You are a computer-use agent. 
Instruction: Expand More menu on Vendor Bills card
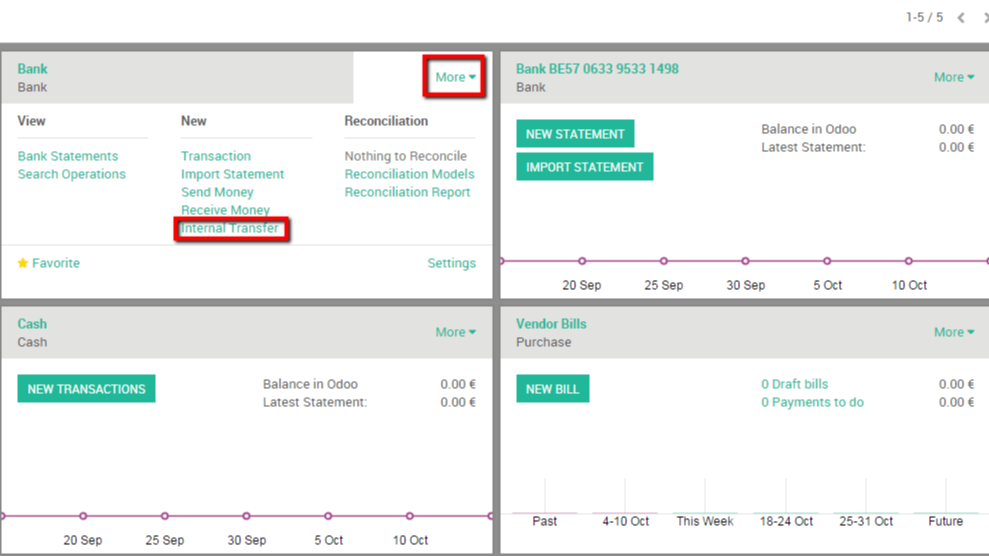(954, 332)
